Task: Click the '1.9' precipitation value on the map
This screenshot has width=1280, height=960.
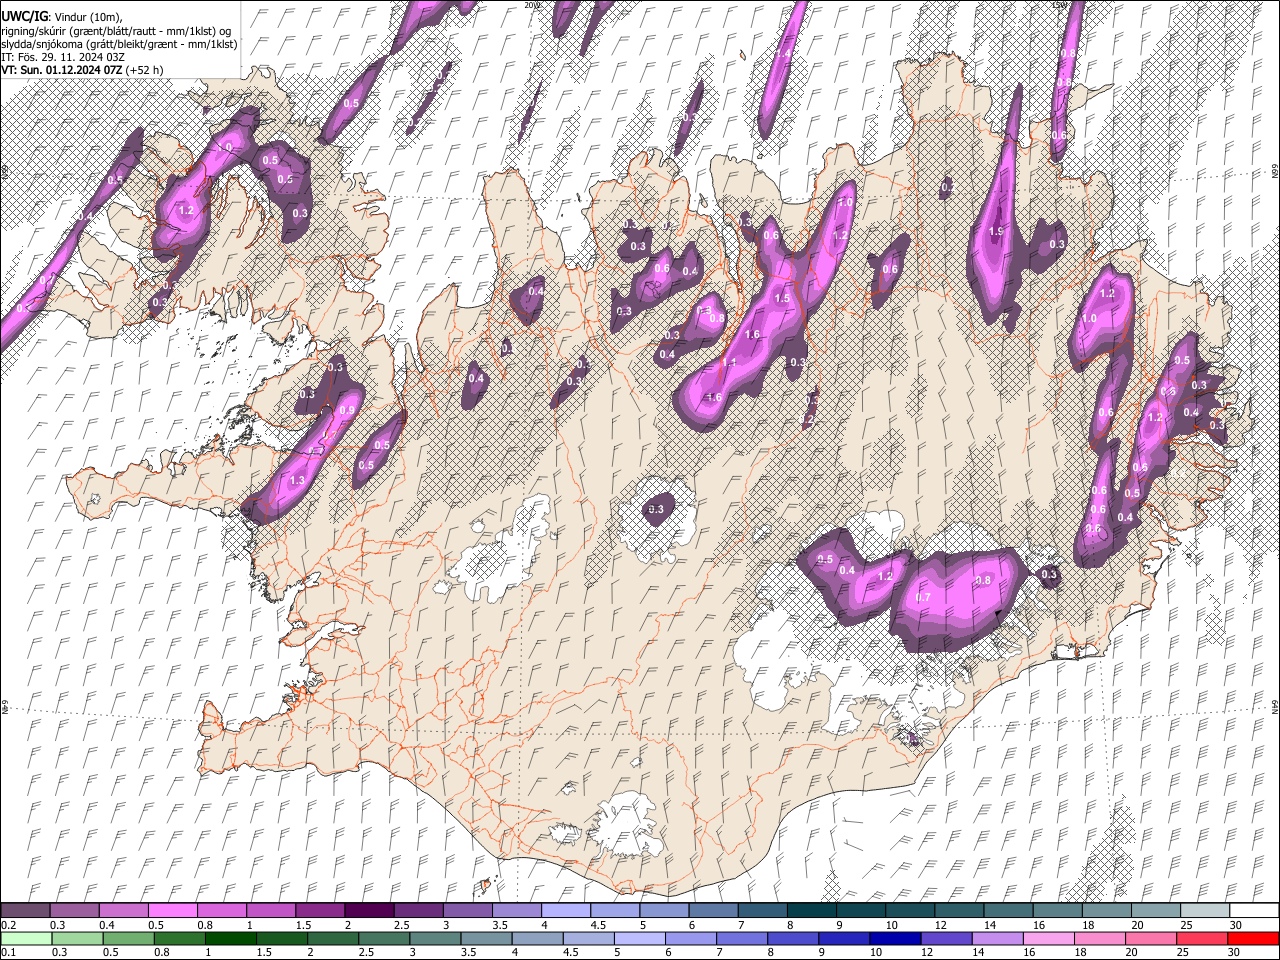Action: click(996, 232)
